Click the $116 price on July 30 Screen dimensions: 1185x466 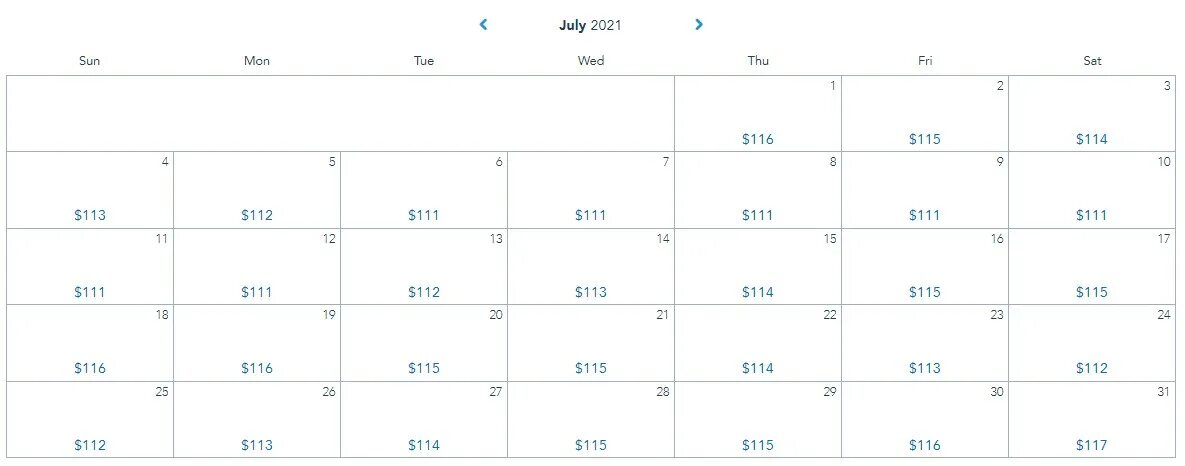tap(925, 445)
